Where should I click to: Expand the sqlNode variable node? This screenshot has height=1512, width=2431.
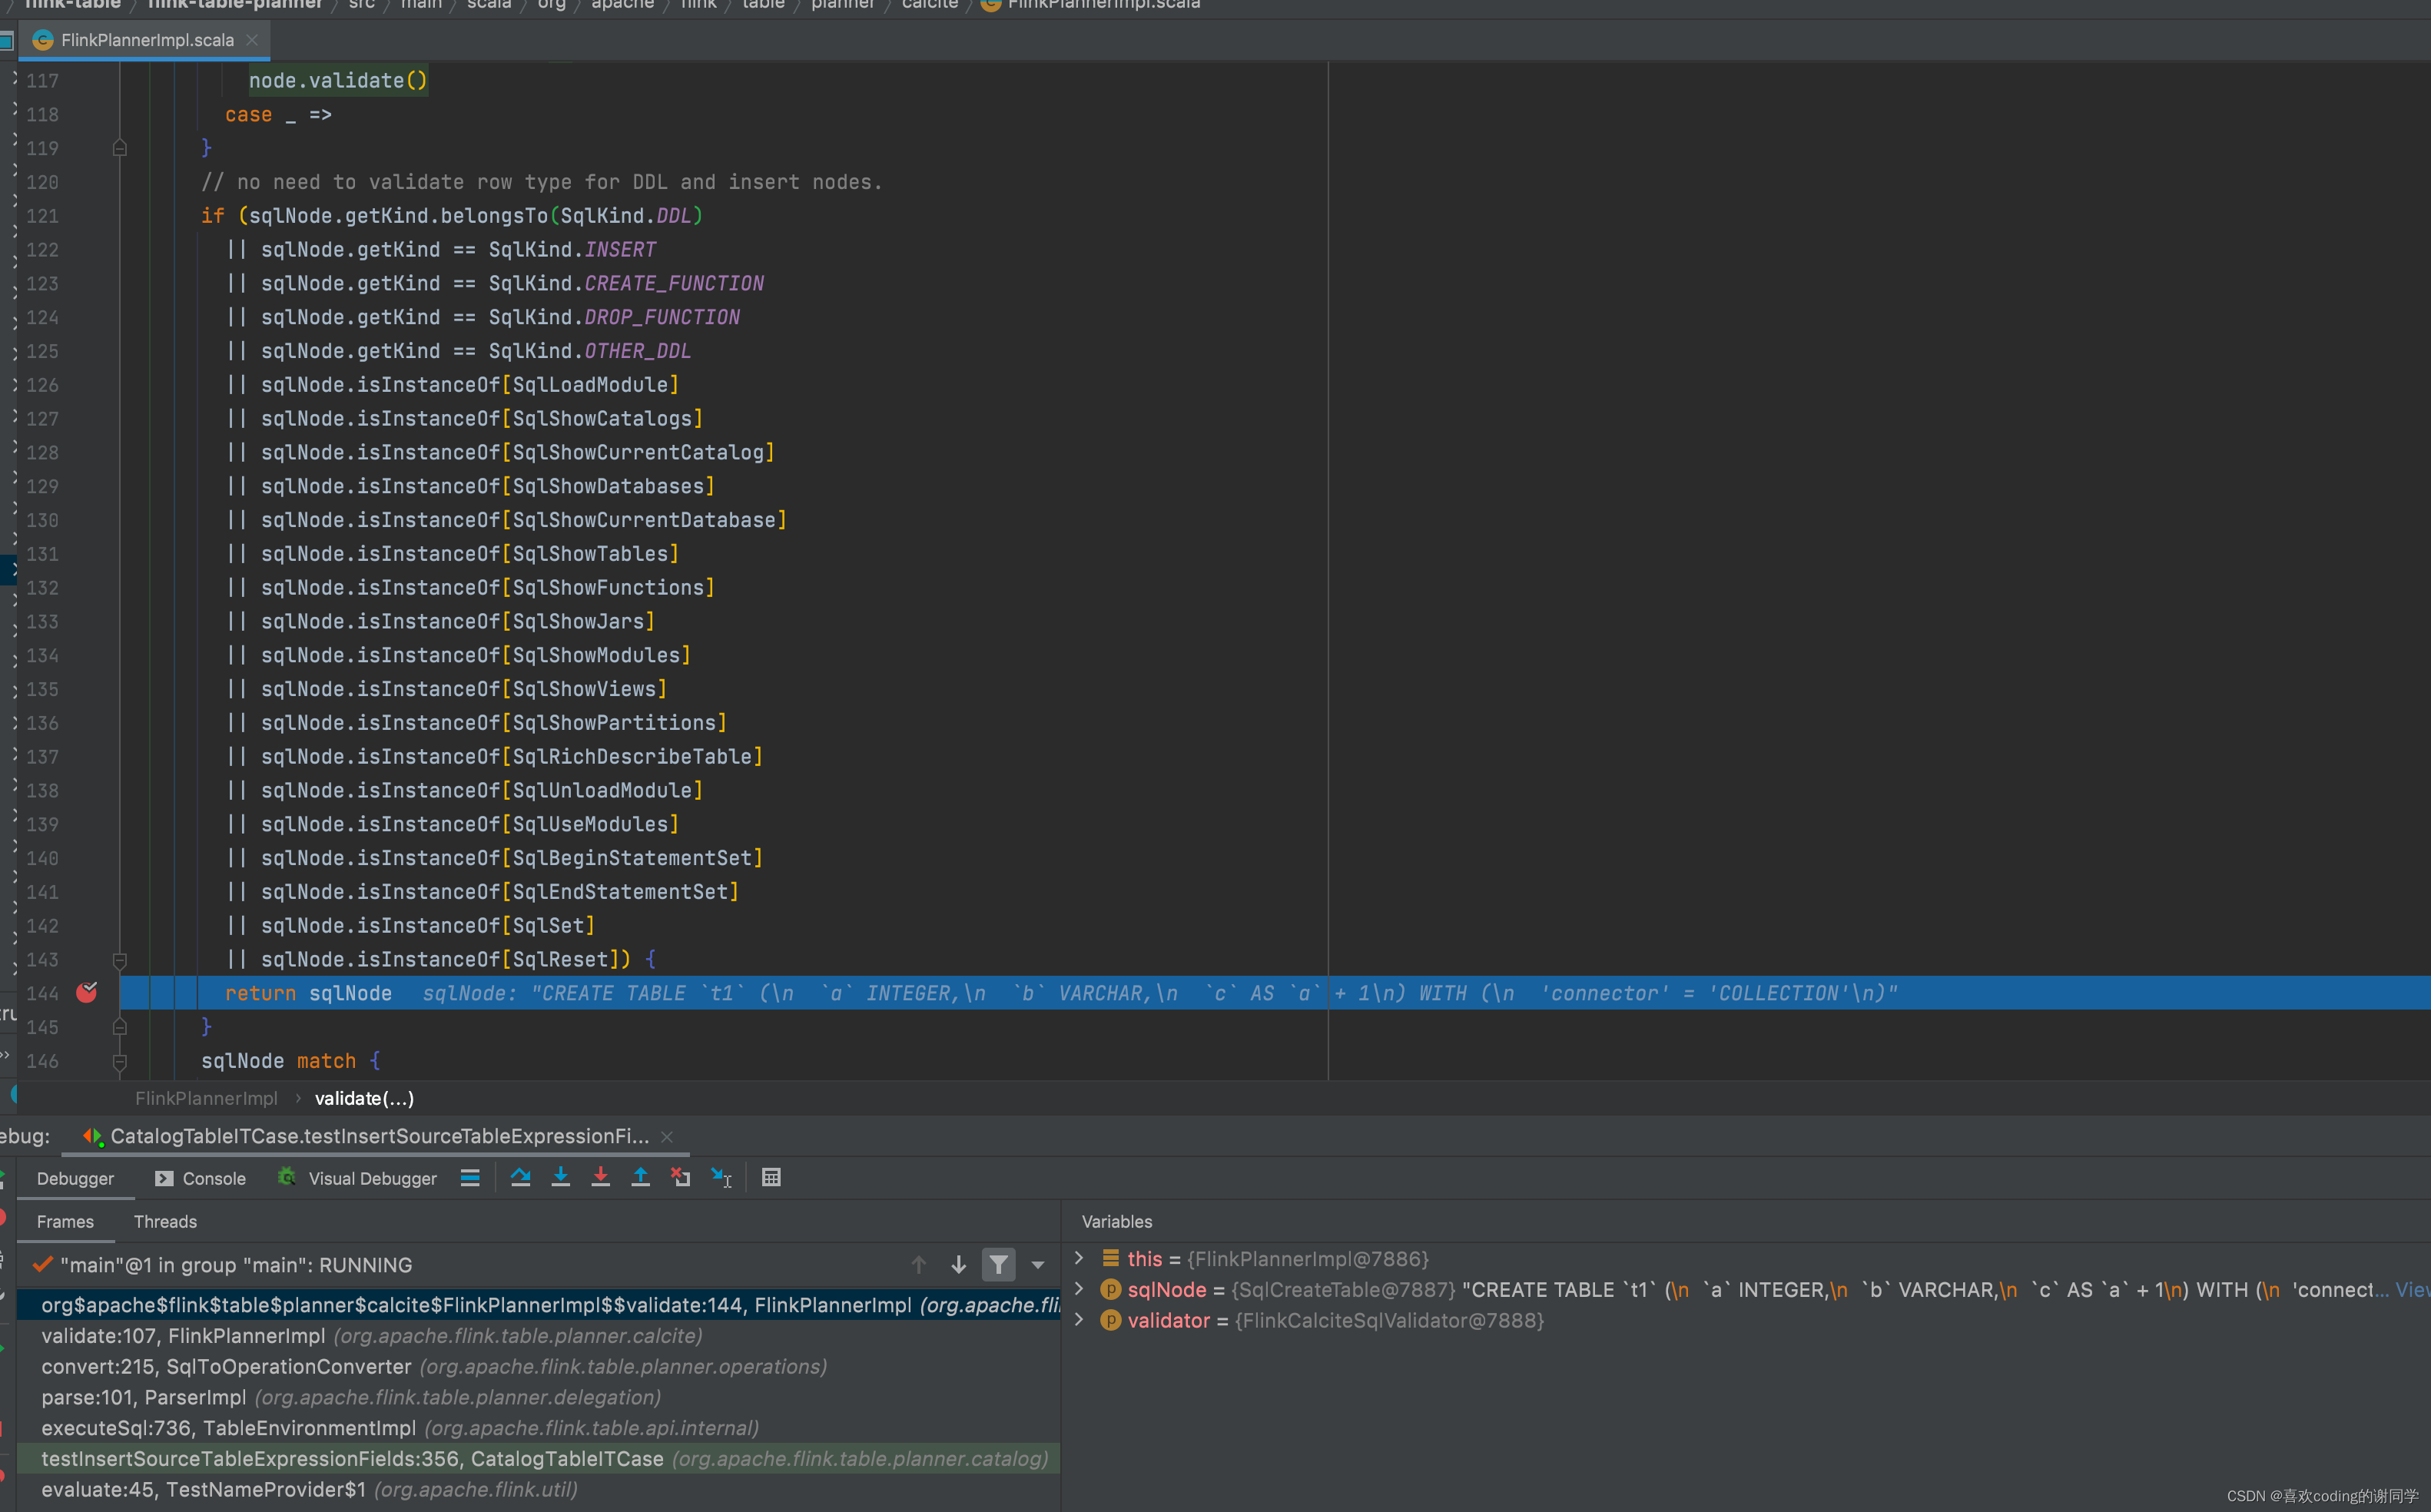(x=1079, y=1289)
